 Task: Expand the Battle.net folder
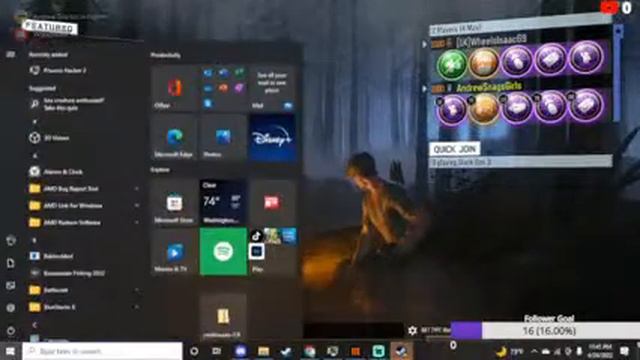pyautogui.click(x=84, y=290)
